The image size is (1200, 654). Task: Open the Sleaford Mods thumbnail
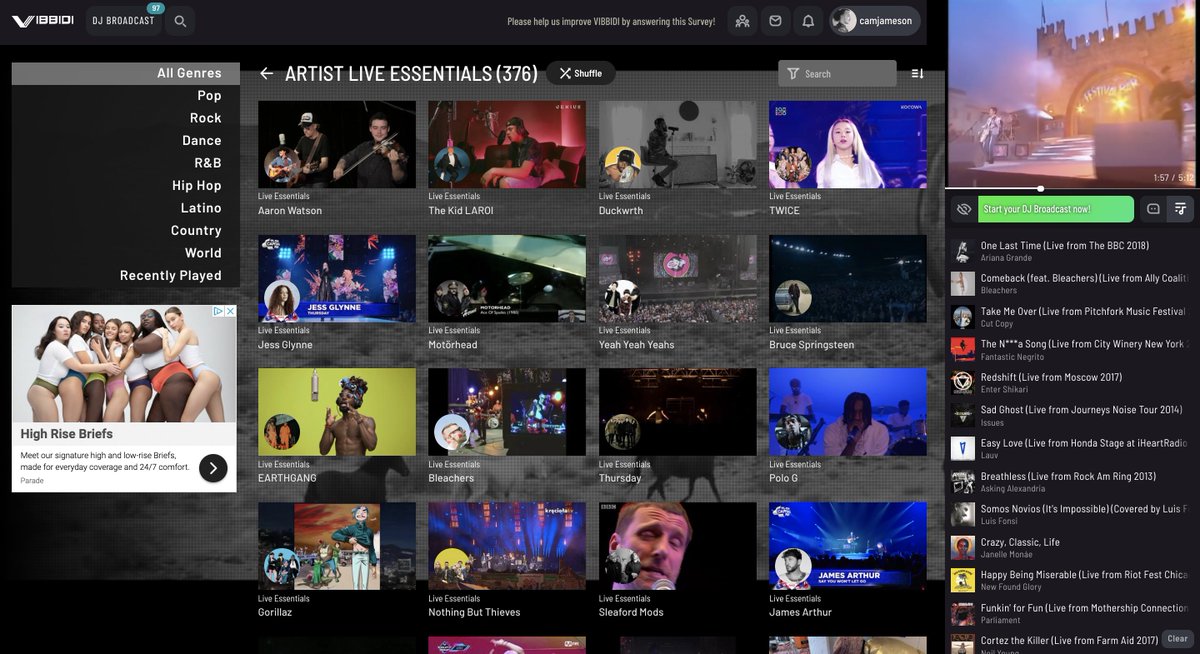678,546
